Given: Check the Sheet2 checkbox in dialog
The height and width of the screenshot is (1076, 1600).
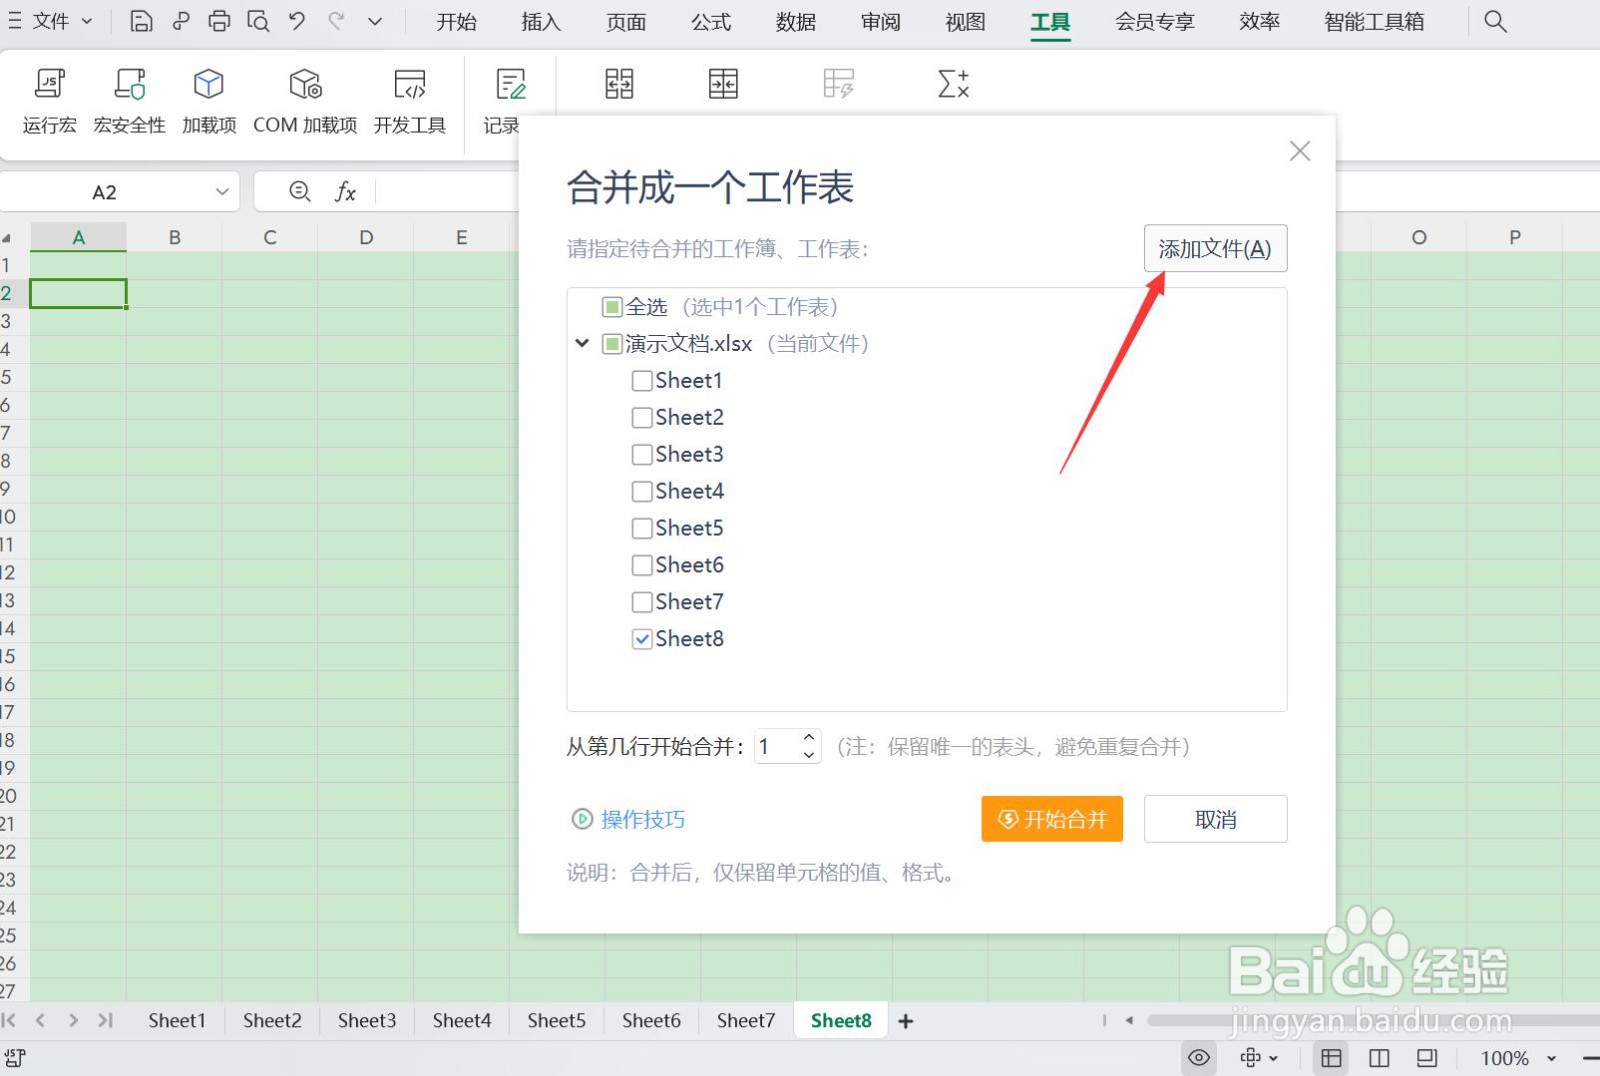Looking at the screenshot, I should [642, 418].
